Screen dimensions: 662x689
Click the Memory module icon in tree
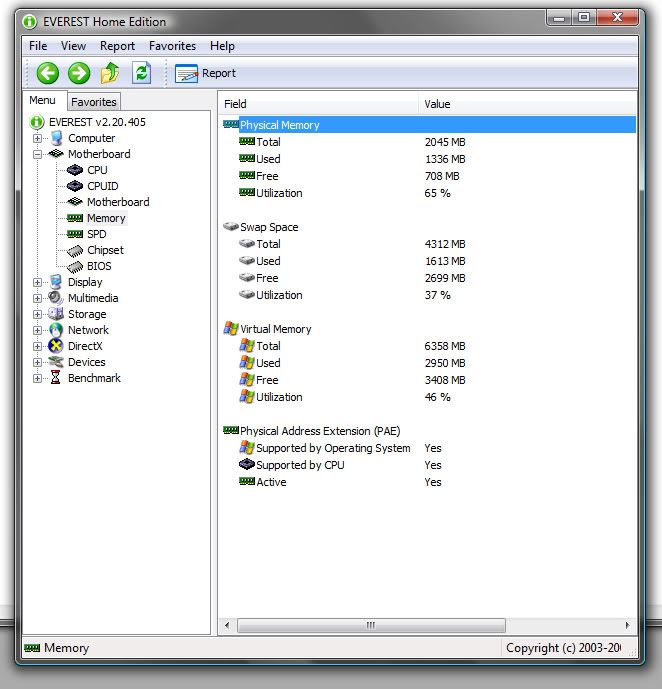tap(75, 218)
